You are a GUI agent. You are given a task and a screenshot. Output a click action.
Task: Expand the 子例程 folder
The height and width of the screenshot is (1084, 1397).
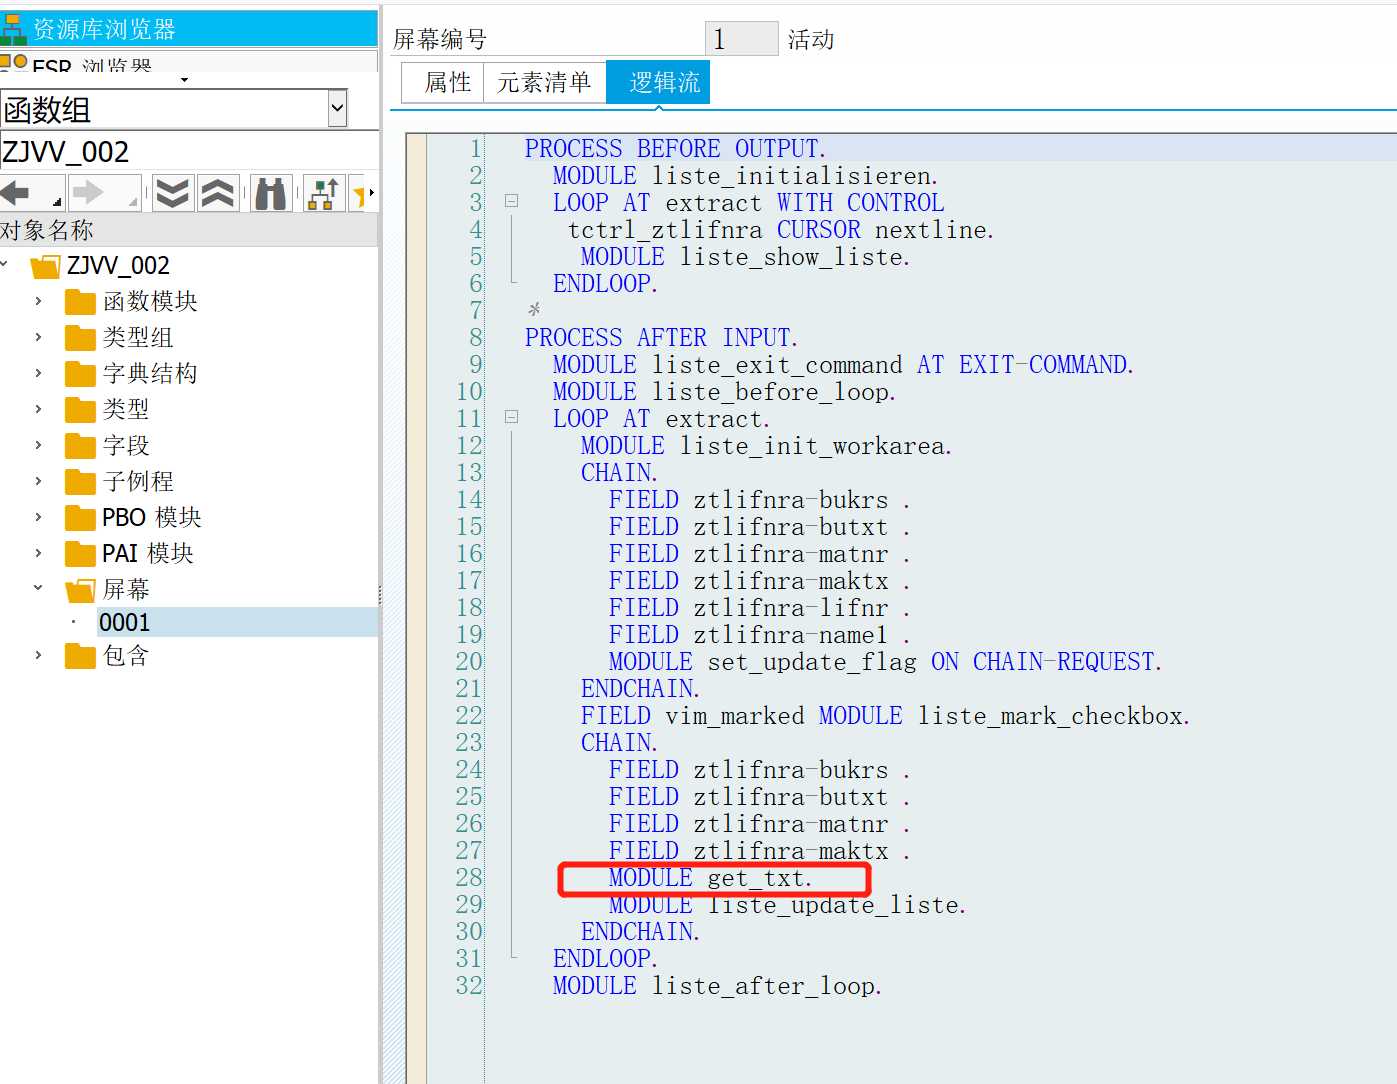(x=38, y=481)
